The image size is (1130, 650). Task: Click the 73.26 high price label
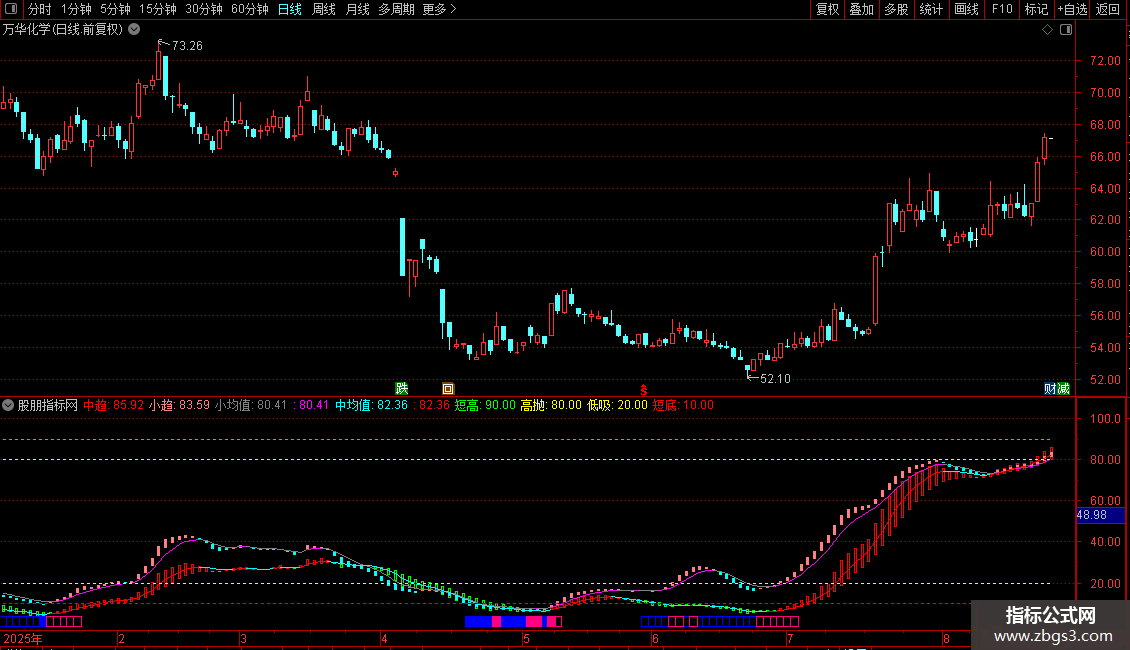coord(187,45)
